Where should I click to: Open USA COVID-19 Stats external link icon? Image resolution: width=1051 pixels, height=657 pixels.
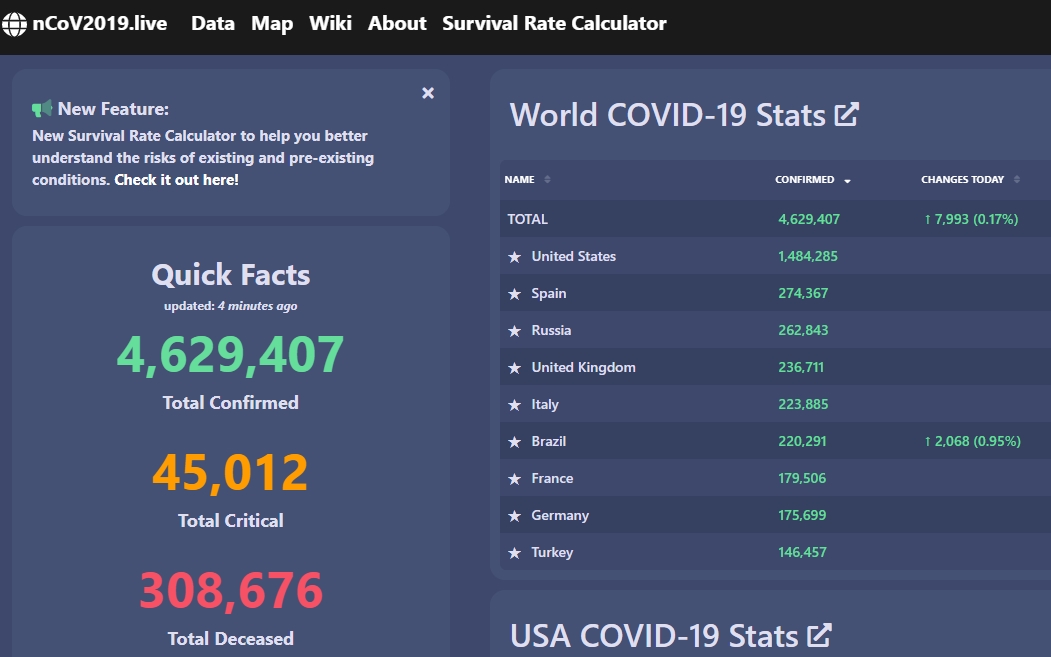pos(819,635)
